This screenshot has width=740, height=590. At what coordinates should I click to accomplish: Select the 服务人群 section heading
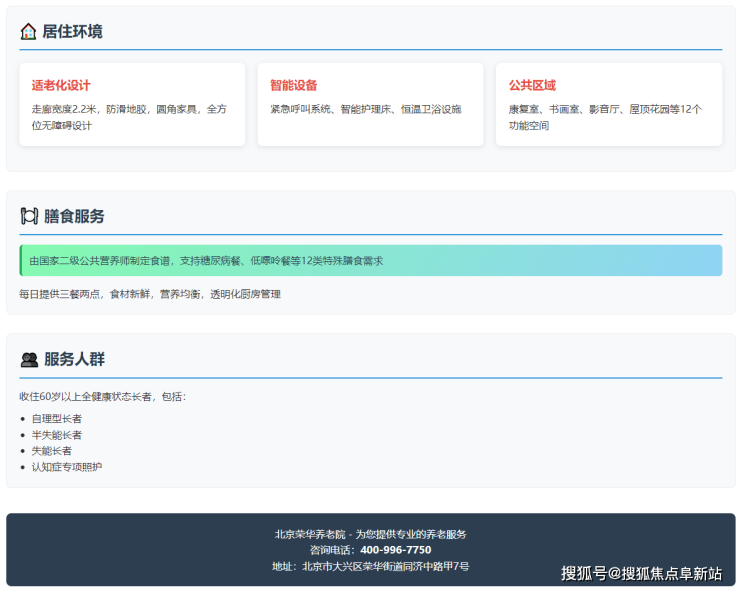(x=74, y=359)
